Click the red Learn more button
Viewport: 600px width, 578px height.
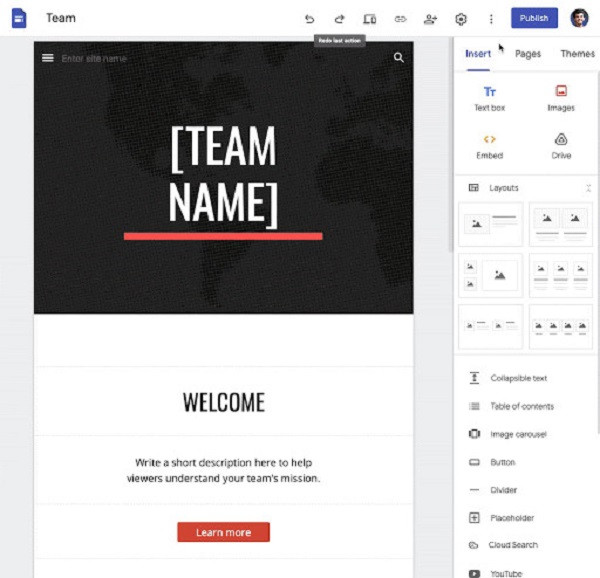[x=223, y=532]
